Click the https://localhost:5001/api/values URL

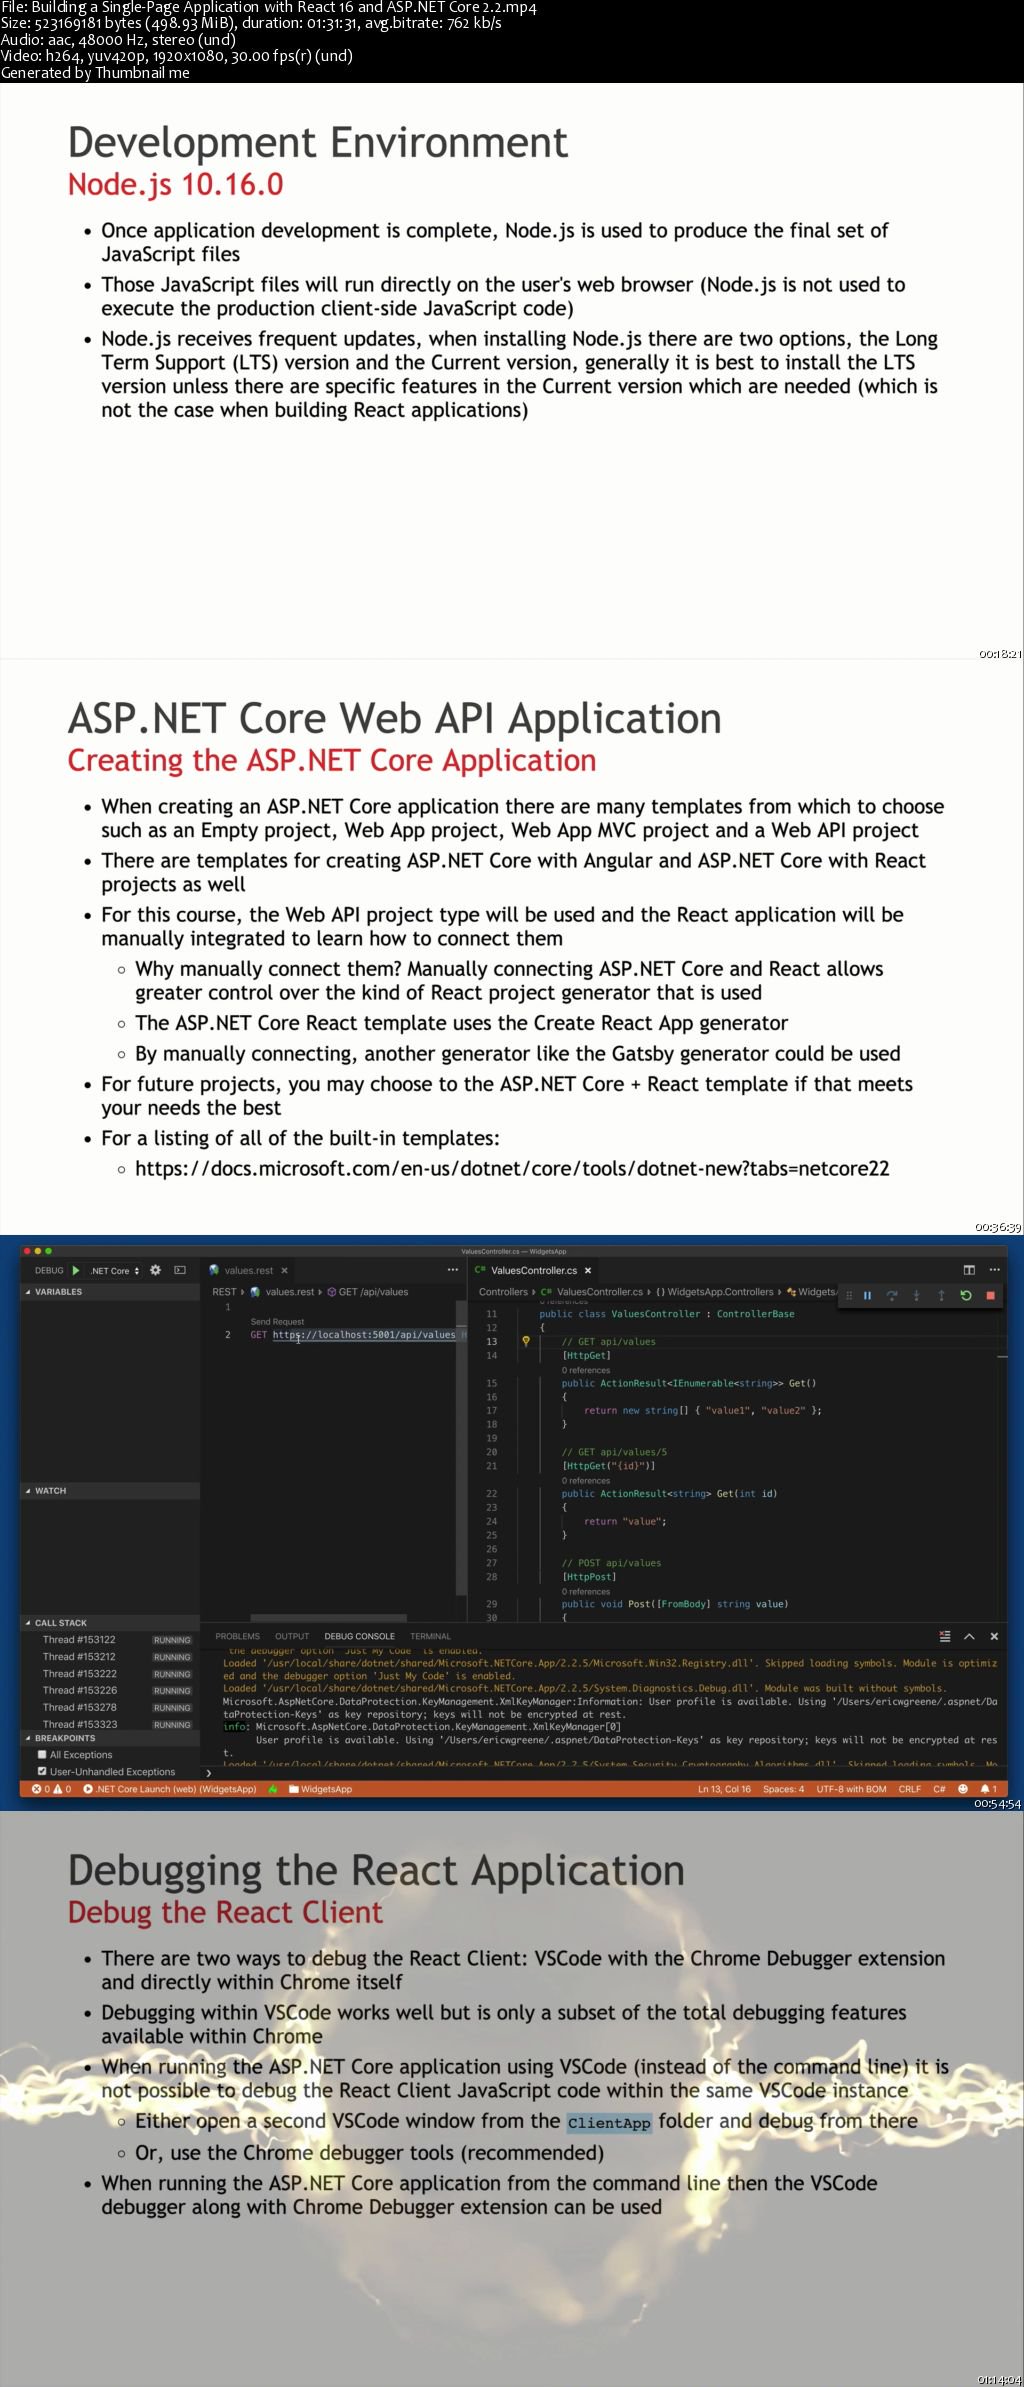point(364,1335)
